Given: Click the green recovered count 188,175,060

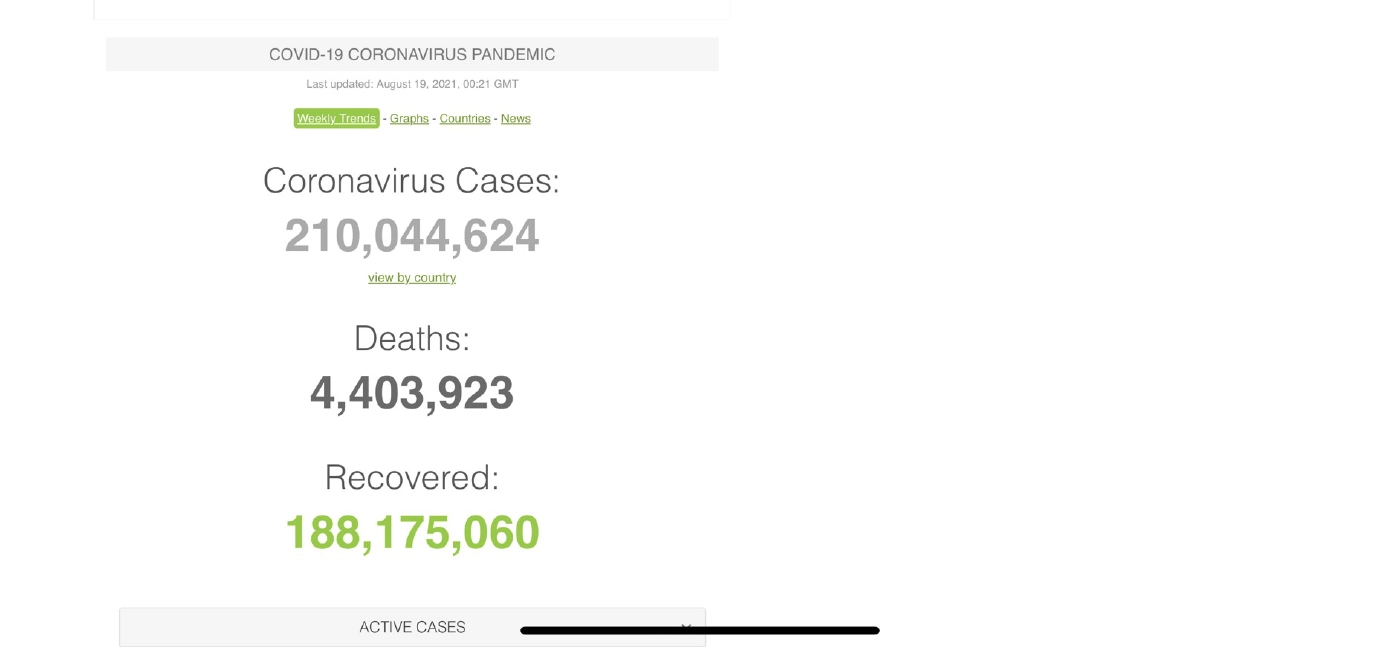Looking at the screenshot, I should (411, 532).
